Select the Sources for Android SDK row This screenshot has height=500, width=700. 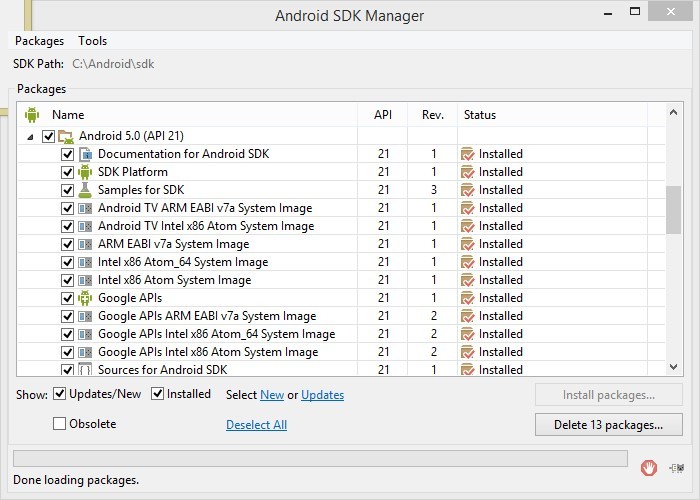click(x=342, y=369)
